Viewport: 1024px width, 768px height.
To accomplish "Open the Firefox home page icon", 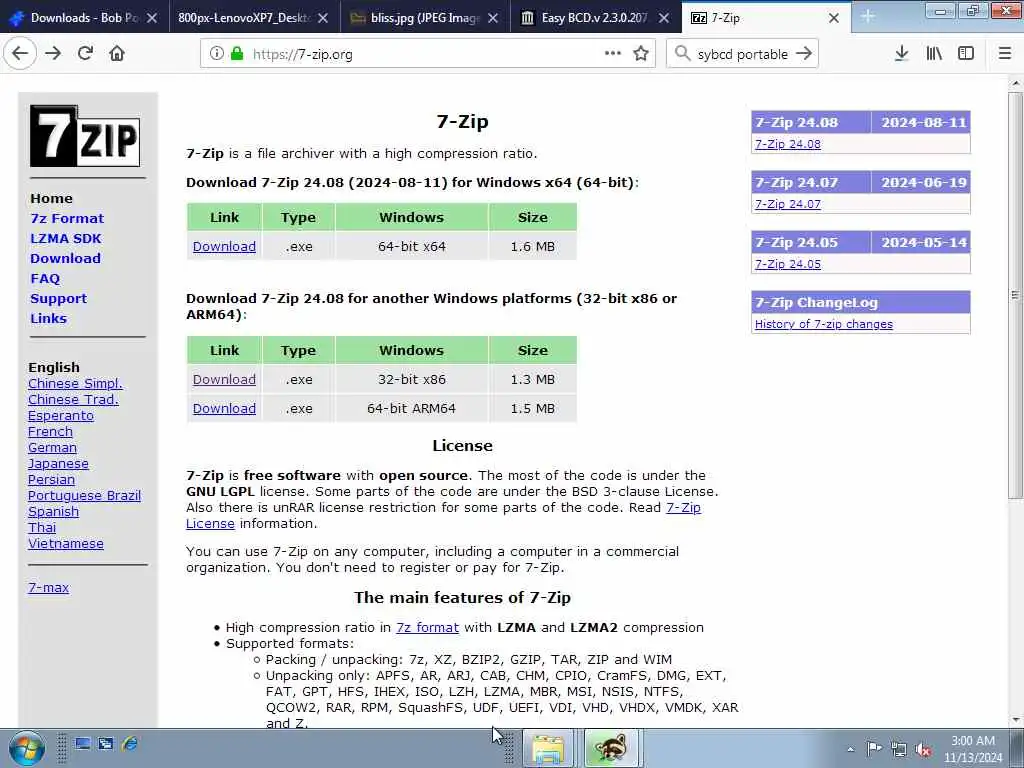I will pyautogui.click(x=117, y=54).
